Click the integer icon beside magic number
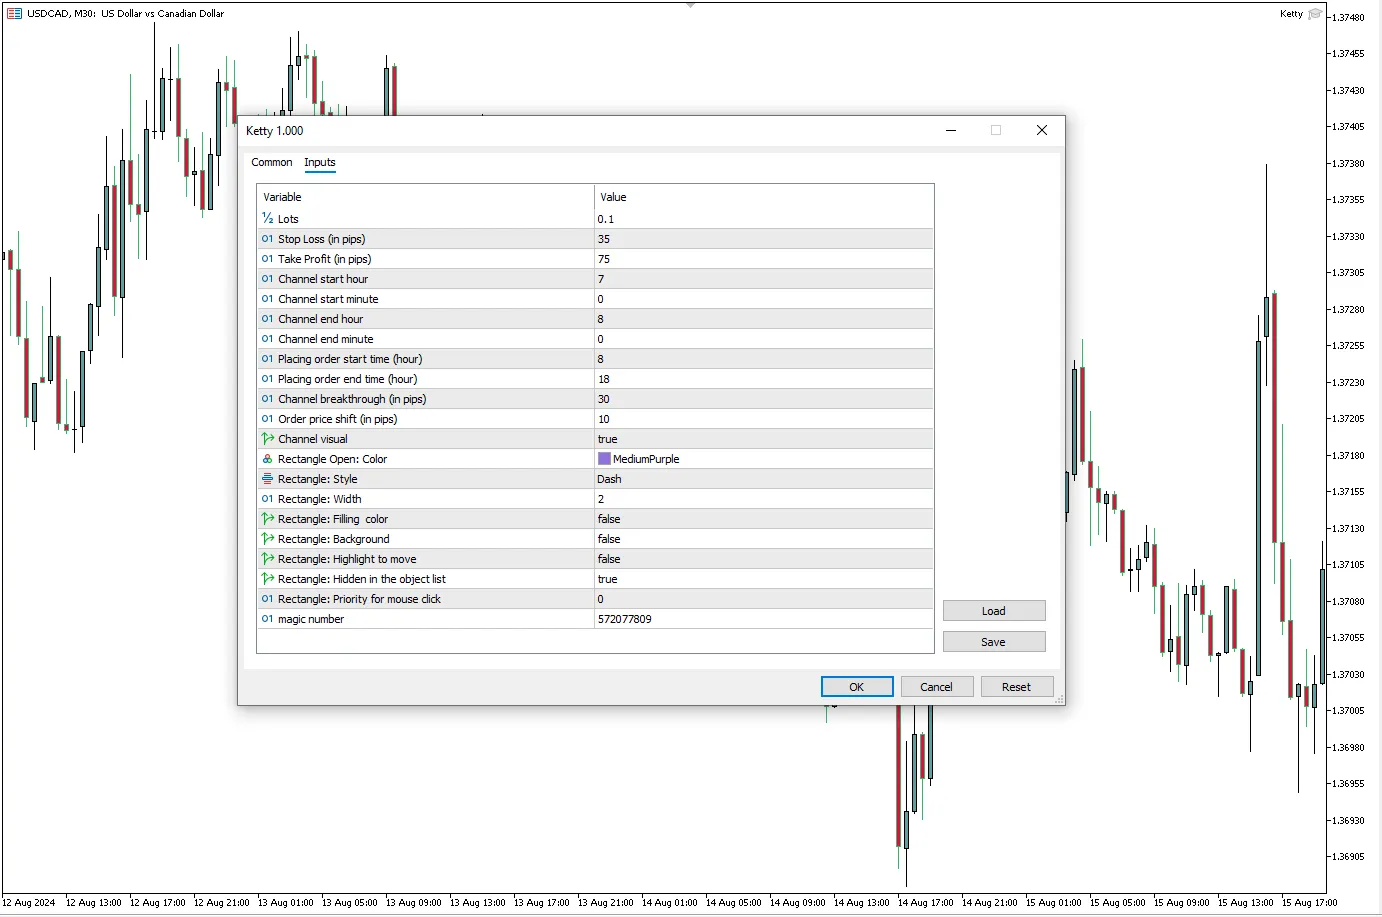 (x=267, y=619)
